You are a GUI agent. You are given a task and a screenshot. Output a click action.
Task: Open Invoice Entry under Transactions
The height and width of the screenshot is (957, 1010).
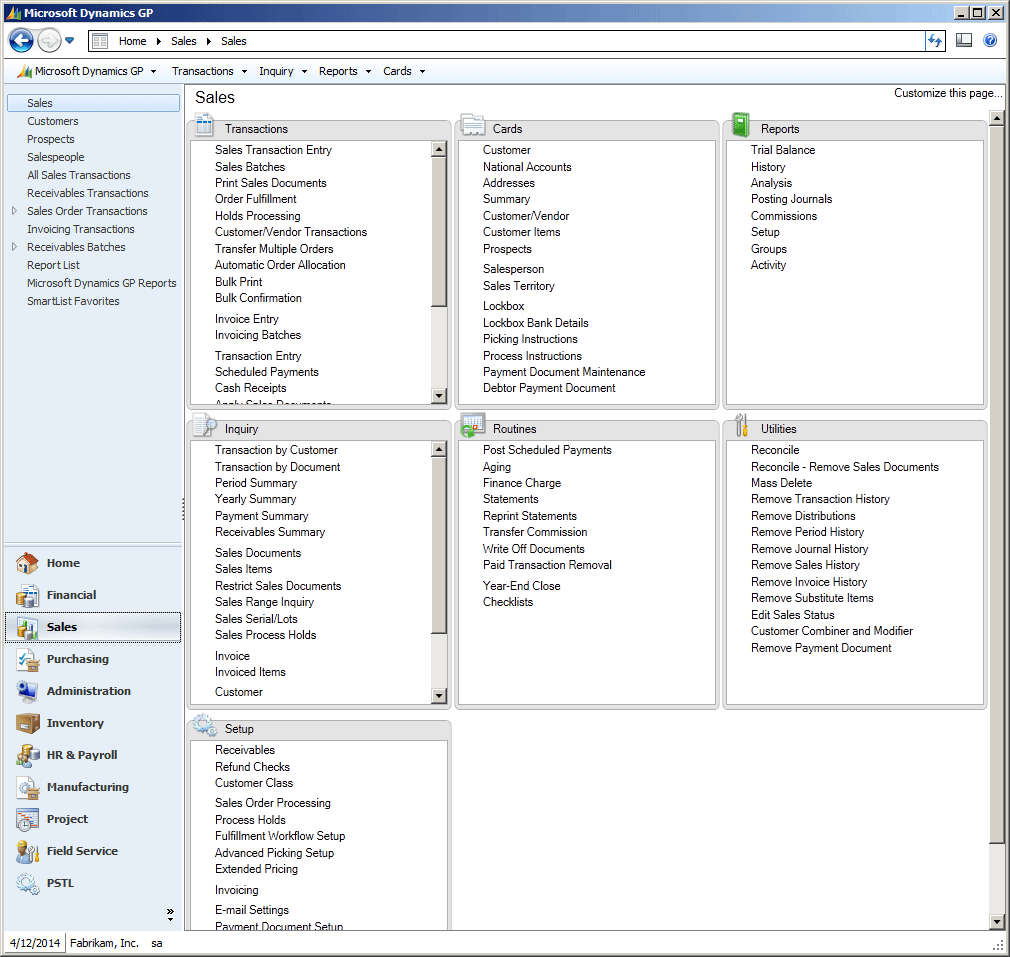coord(247,319)
